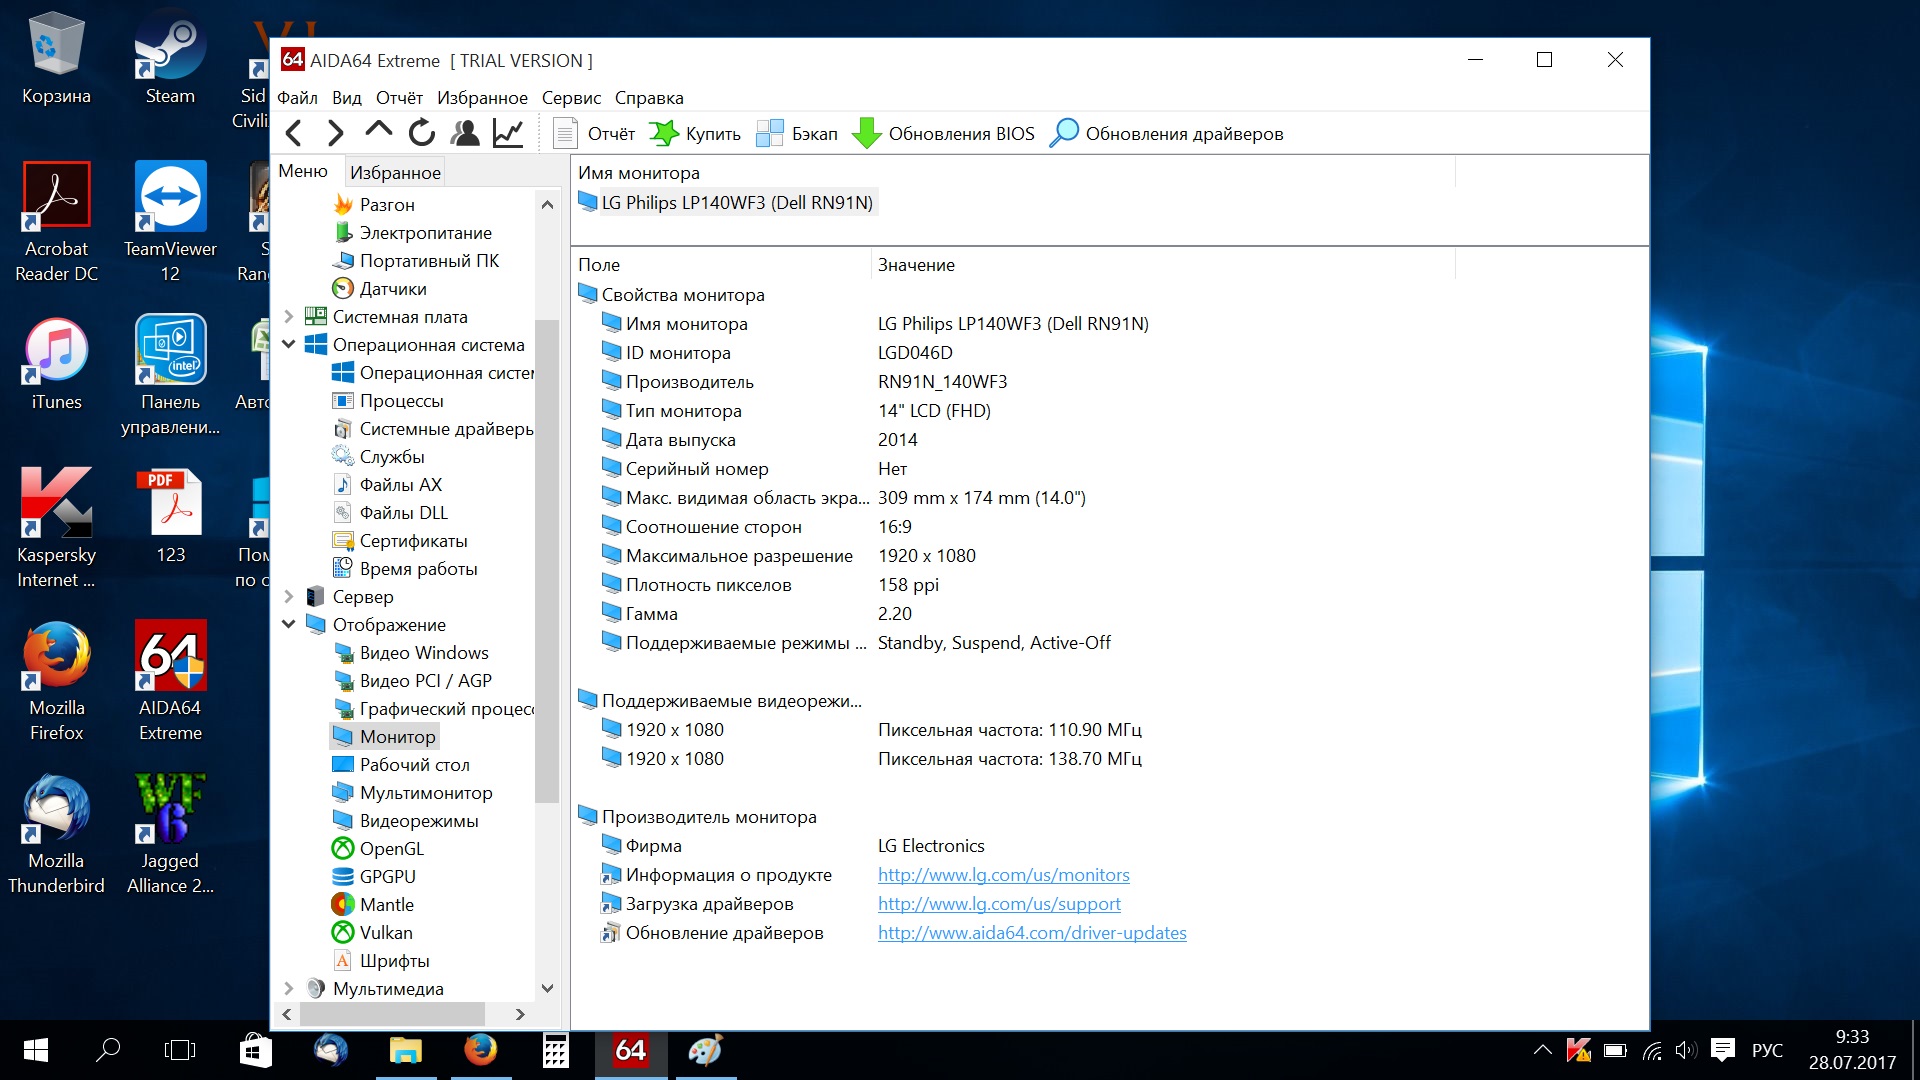Select the LG Philips LP140WF3 monitor entry
The height and width of the screenshot is (1080, 1920).
click(x=726, y=203)
